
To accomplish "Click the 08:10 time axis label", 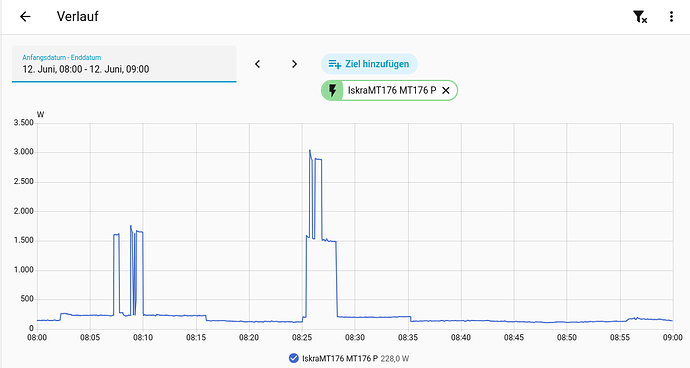I will click(143, 338).
